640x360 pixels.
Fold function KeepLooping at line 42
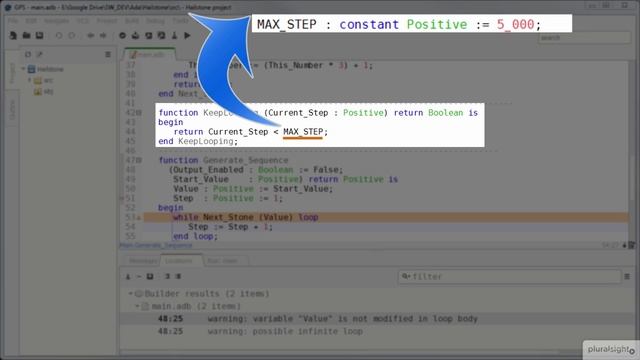pos(139,113)
